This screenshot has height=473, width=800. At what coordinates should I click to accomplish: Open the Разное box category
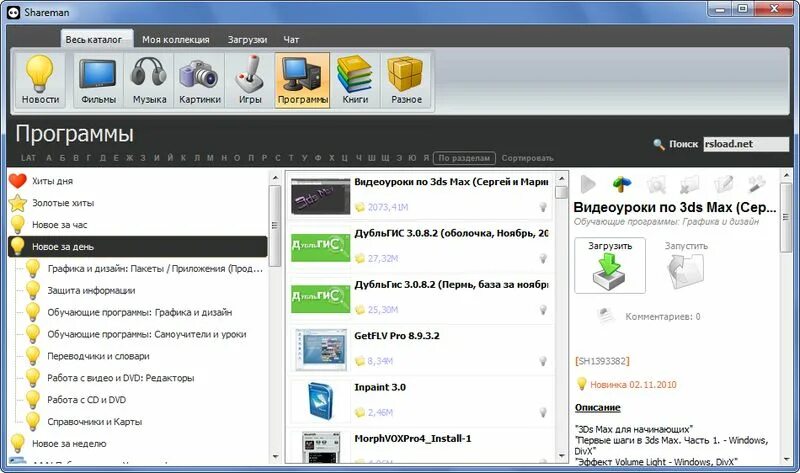(406, 80)
